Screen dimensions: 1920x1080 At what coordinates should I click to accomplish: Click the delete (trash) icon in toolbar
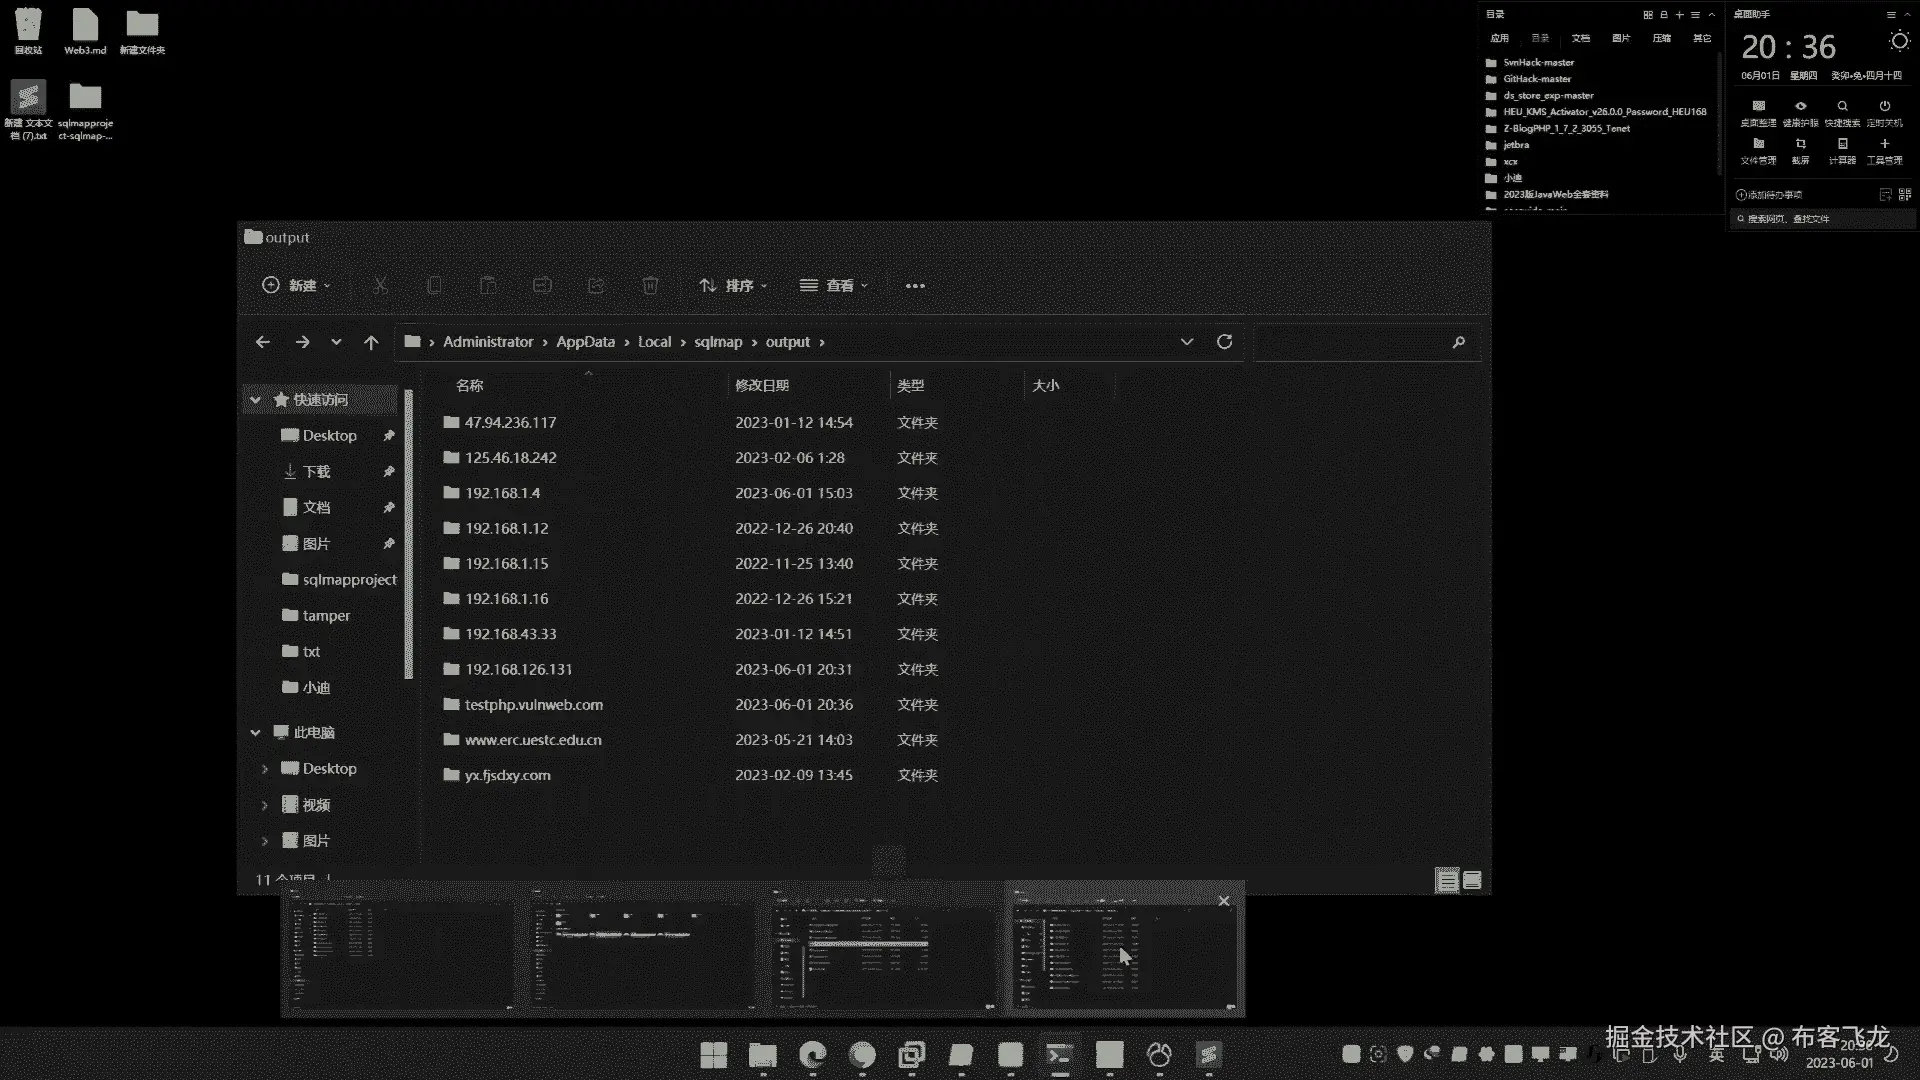(650, 286)
